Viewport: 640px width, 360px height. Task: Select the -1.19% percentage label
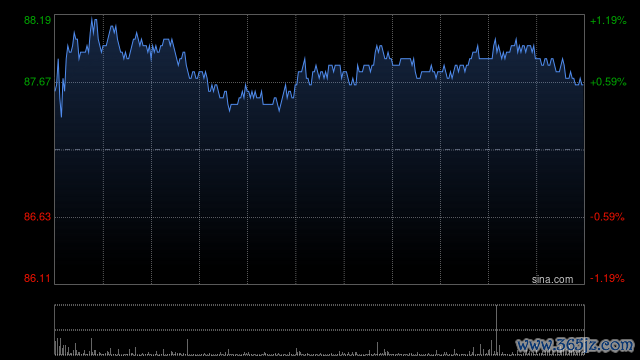(607, 278)
